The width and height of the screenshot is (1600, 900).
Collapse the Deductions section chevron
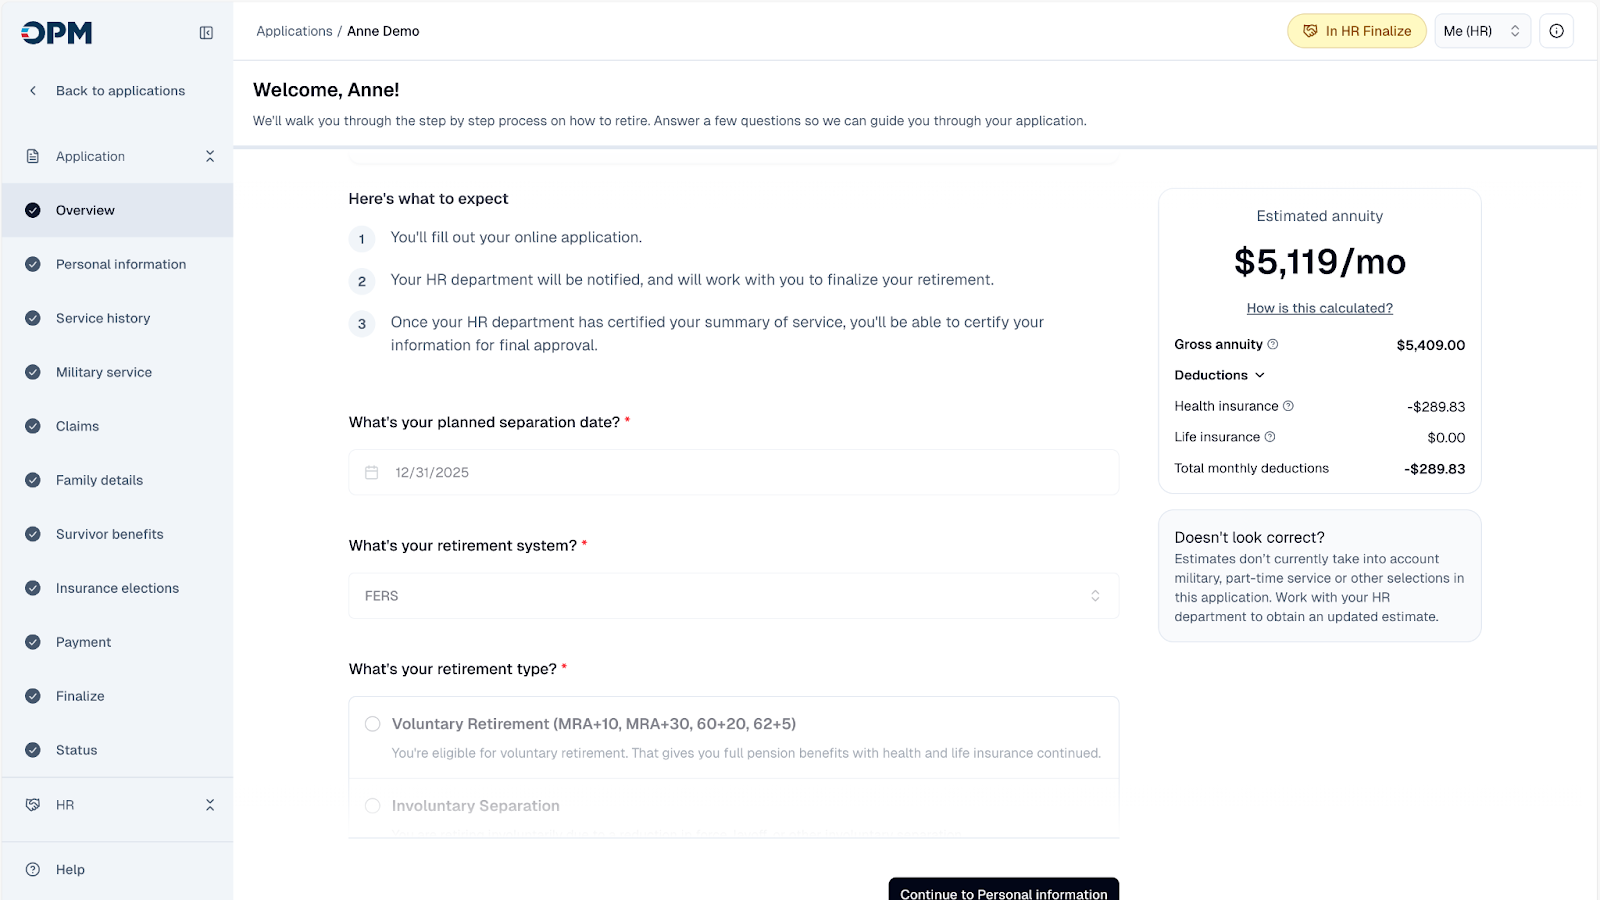click(1260, 375)
